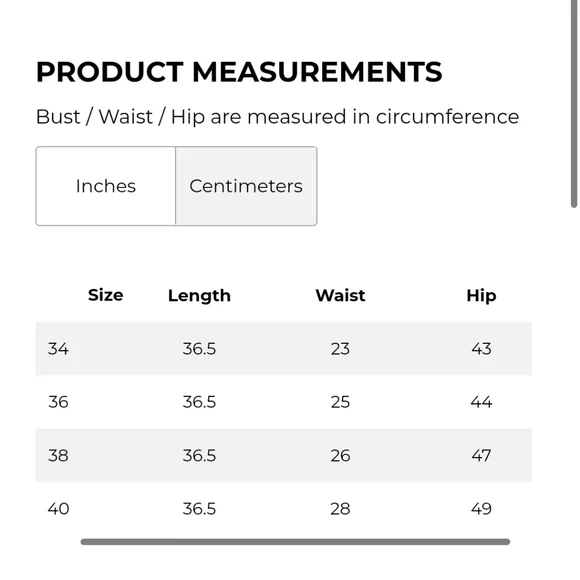Screen dimensions: 580x580
Task: Click the Size column header
Action: click(x=105, y=295)
